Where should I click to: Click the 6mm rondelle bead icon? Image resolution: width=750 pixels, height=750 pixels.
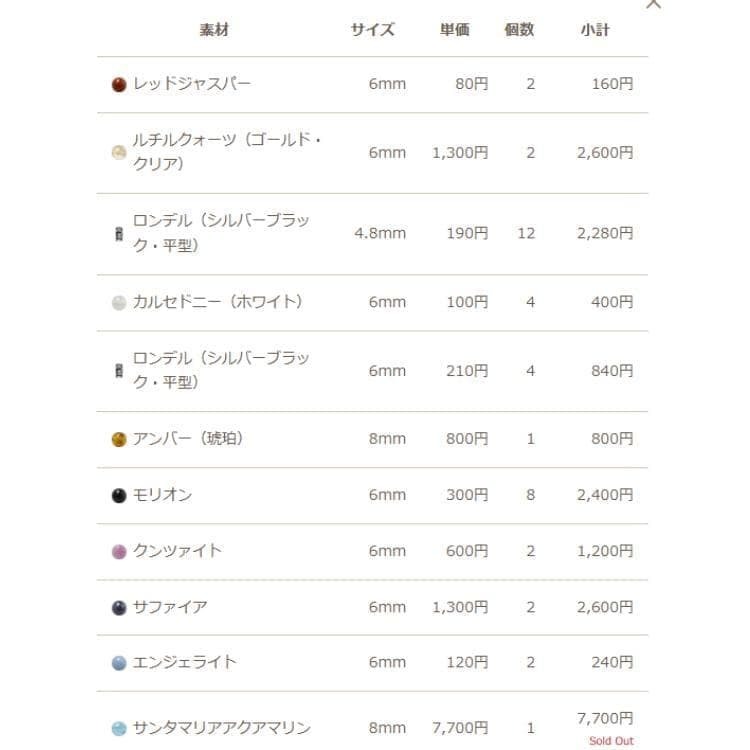(x=119, y=371)
